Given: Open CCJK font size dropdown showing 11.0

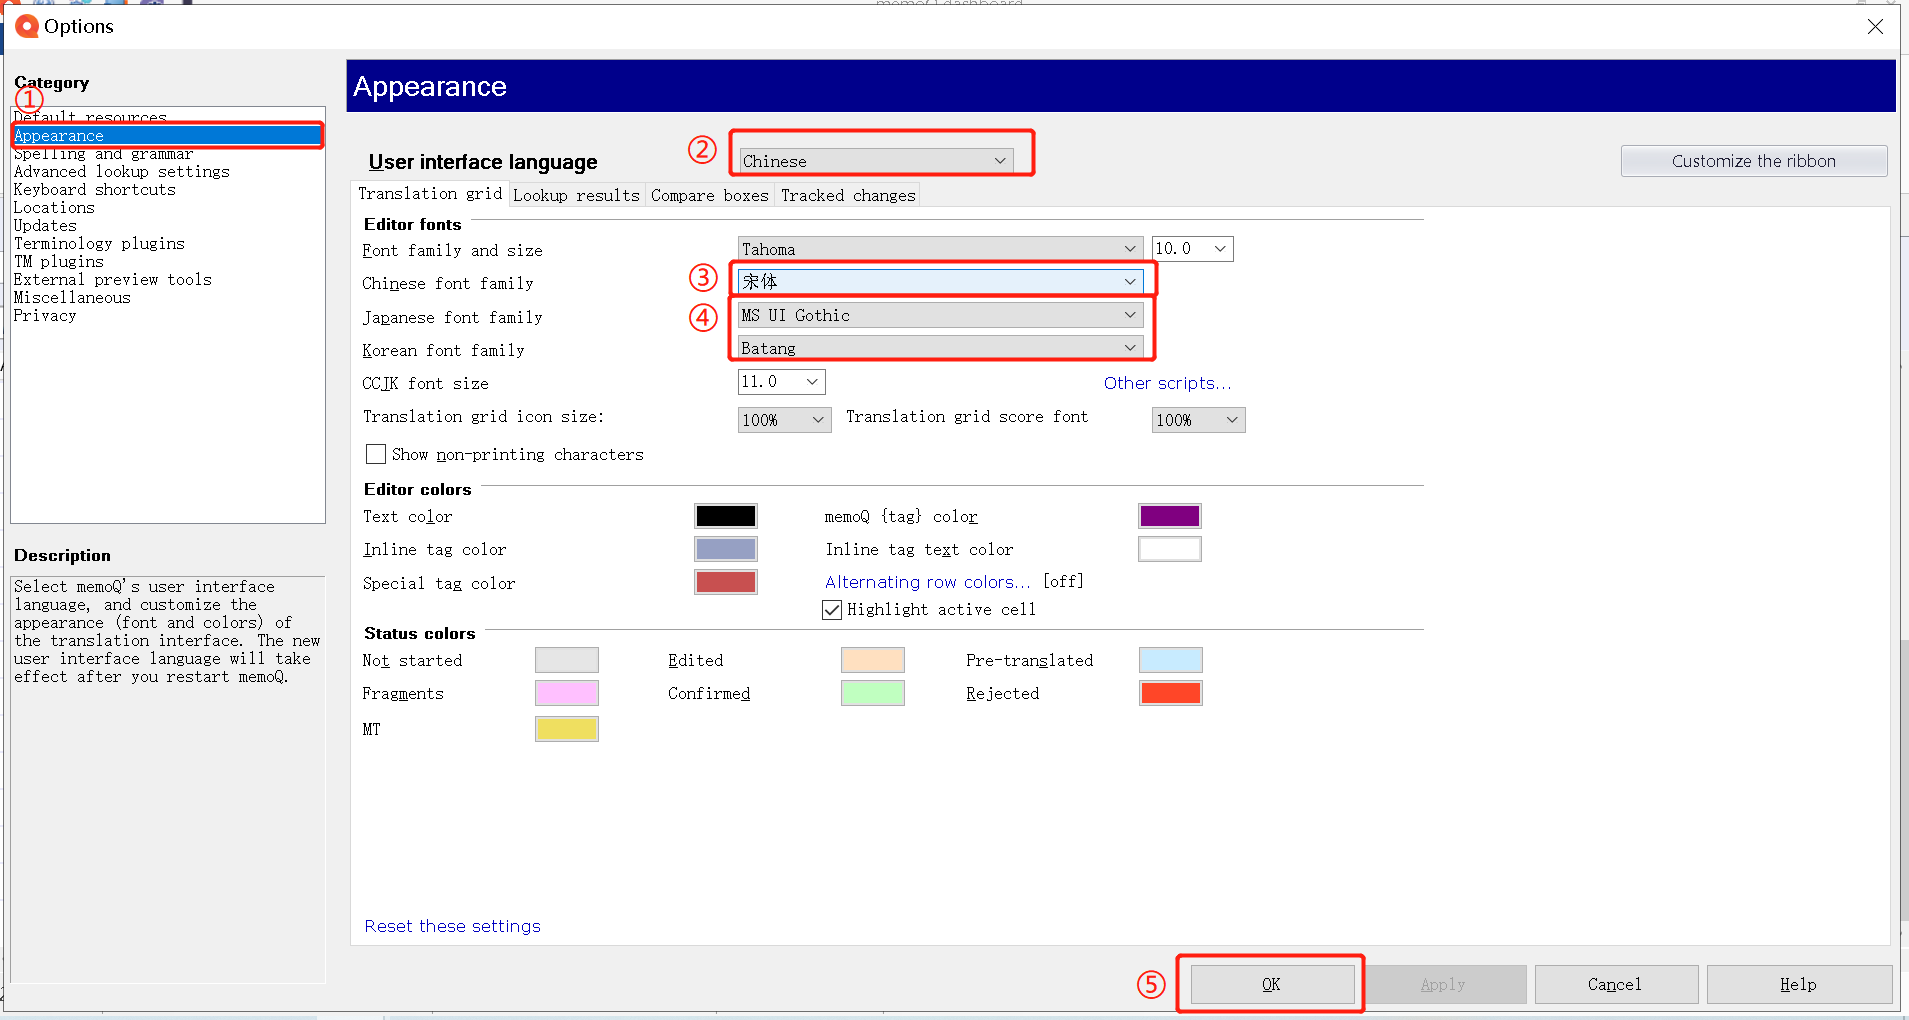Looking at the screenshot, I should click(781, 382).
